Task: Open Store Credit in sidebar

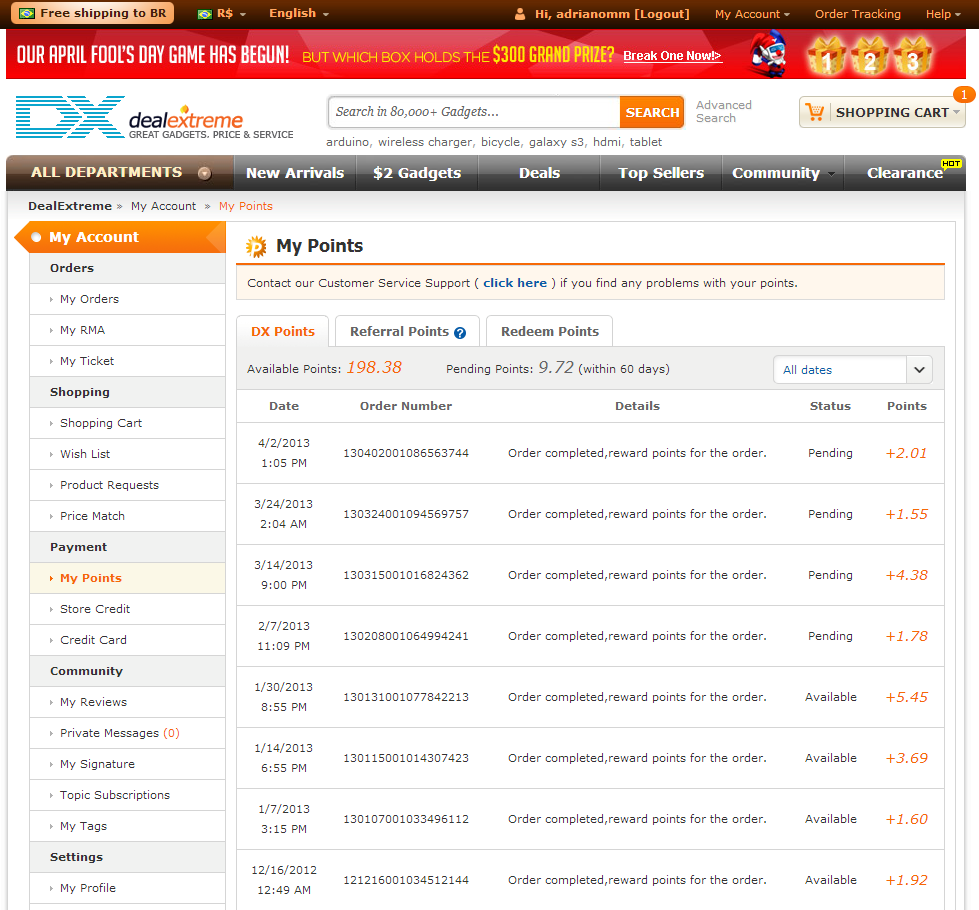Action: (x=127, y=609)
